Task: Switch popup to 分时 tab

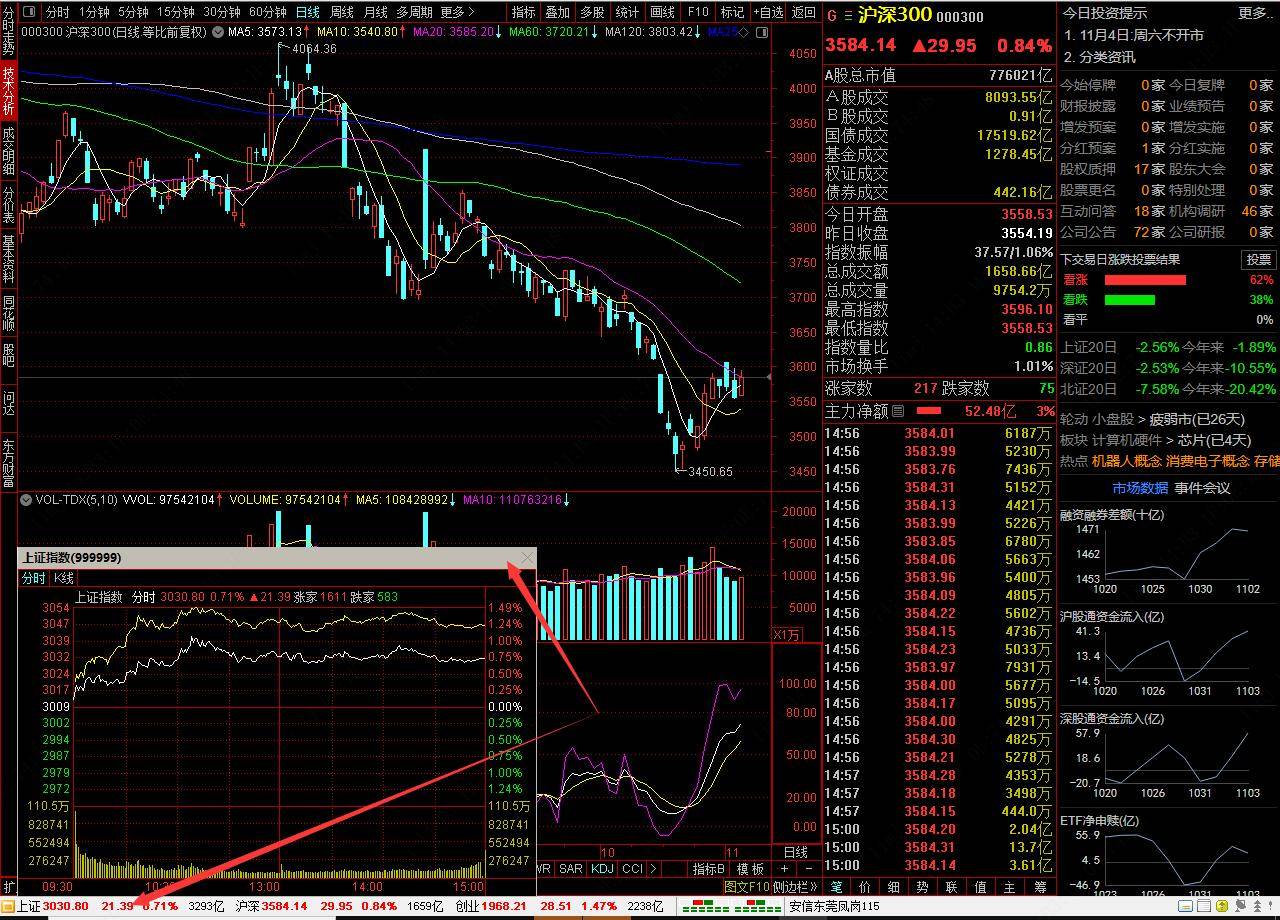Action: [x=33, y=578]
